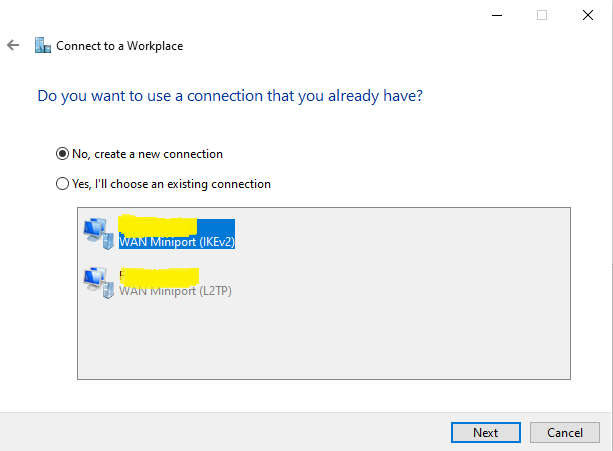Select the highlighted WAN Miniport (IKEv2) text
This screenshot has height=451, width=613.
tap(177, 242)
